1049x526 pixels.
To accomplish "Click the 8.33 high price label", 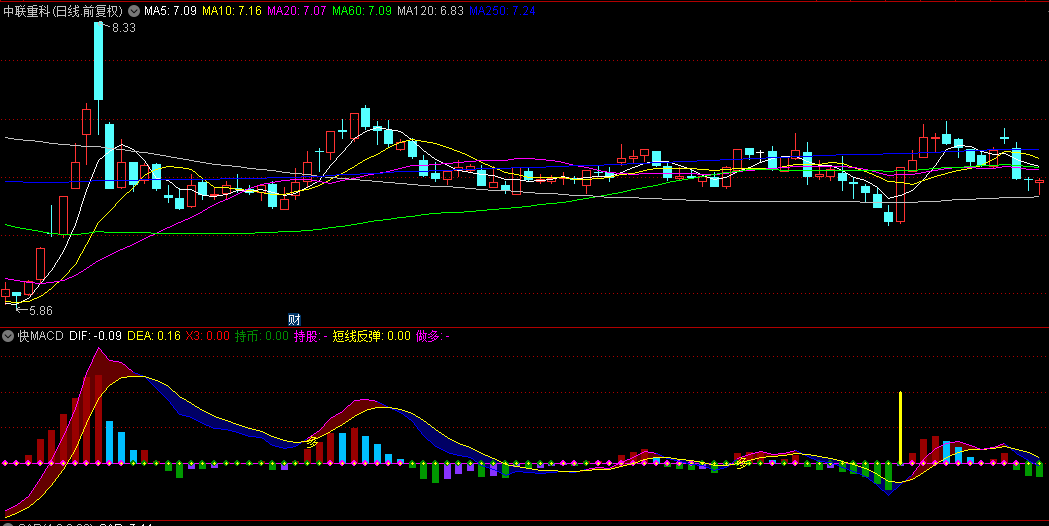I will coord(124,28).
